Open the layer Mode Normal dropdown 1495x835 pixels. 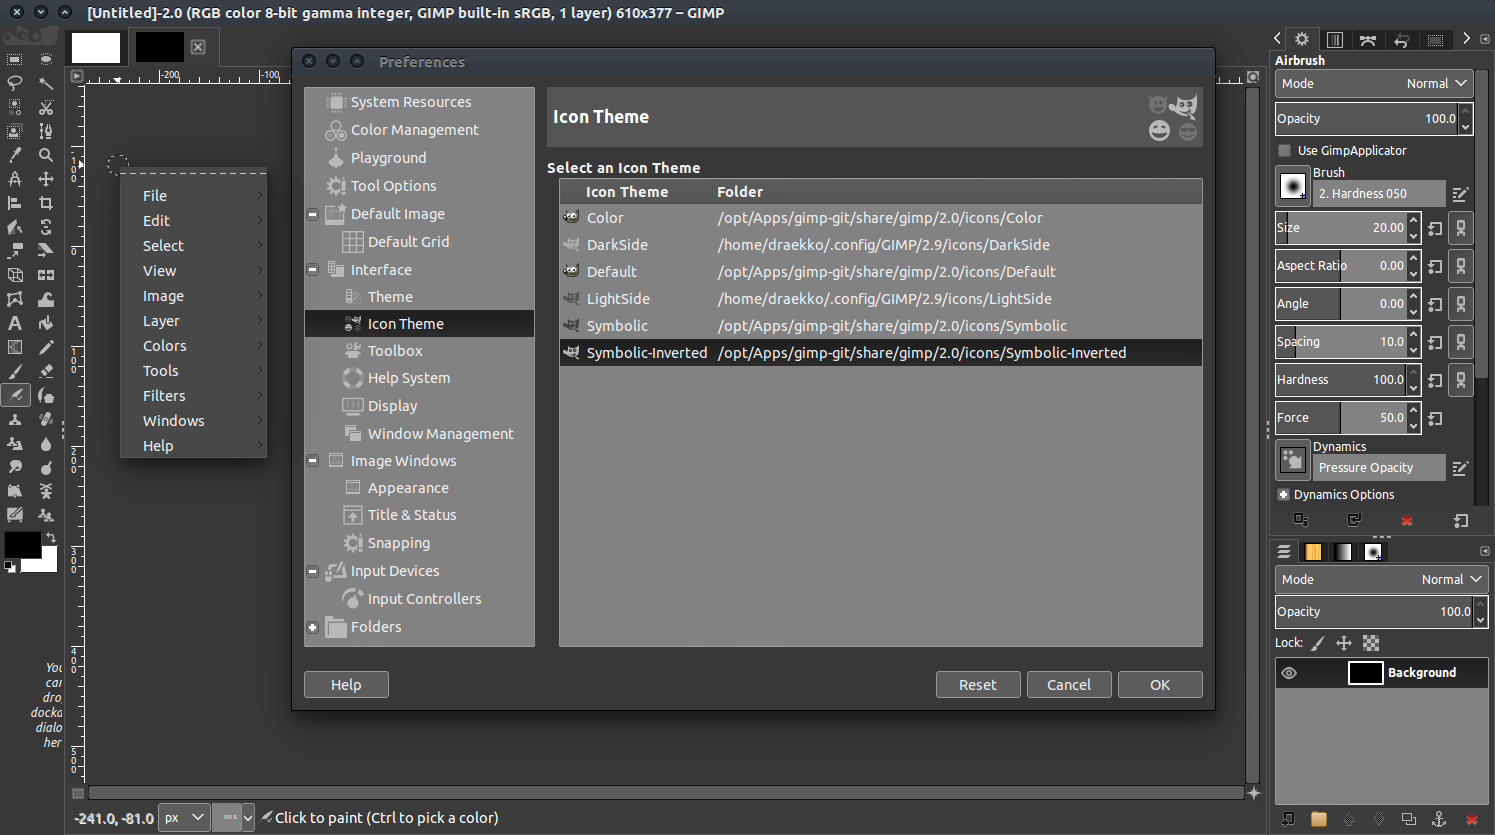point(1382,580)
